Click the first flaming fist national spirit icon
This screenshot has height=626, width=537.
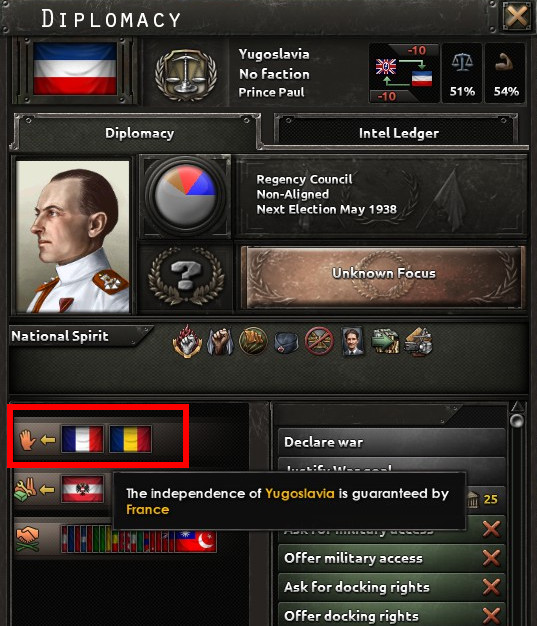187,341
